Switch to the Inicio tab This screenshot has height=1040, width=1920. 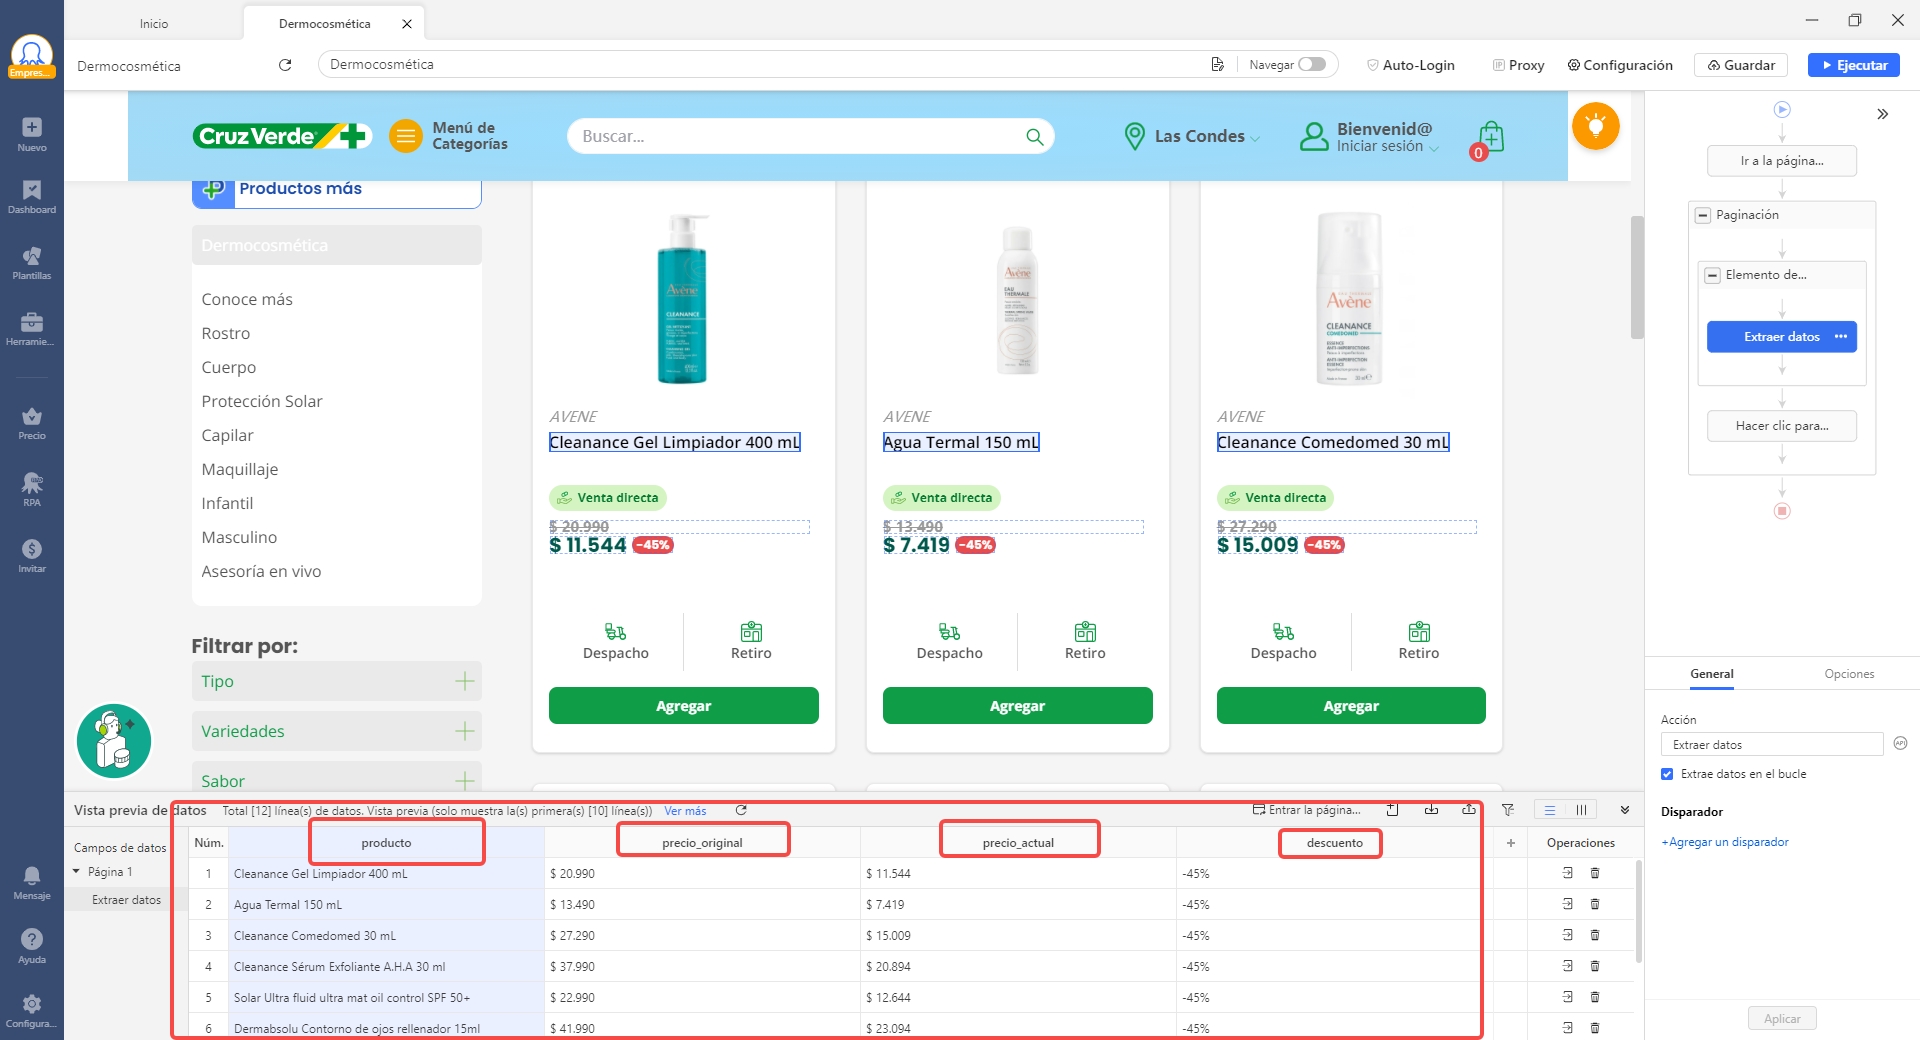[x=154, y=23]
